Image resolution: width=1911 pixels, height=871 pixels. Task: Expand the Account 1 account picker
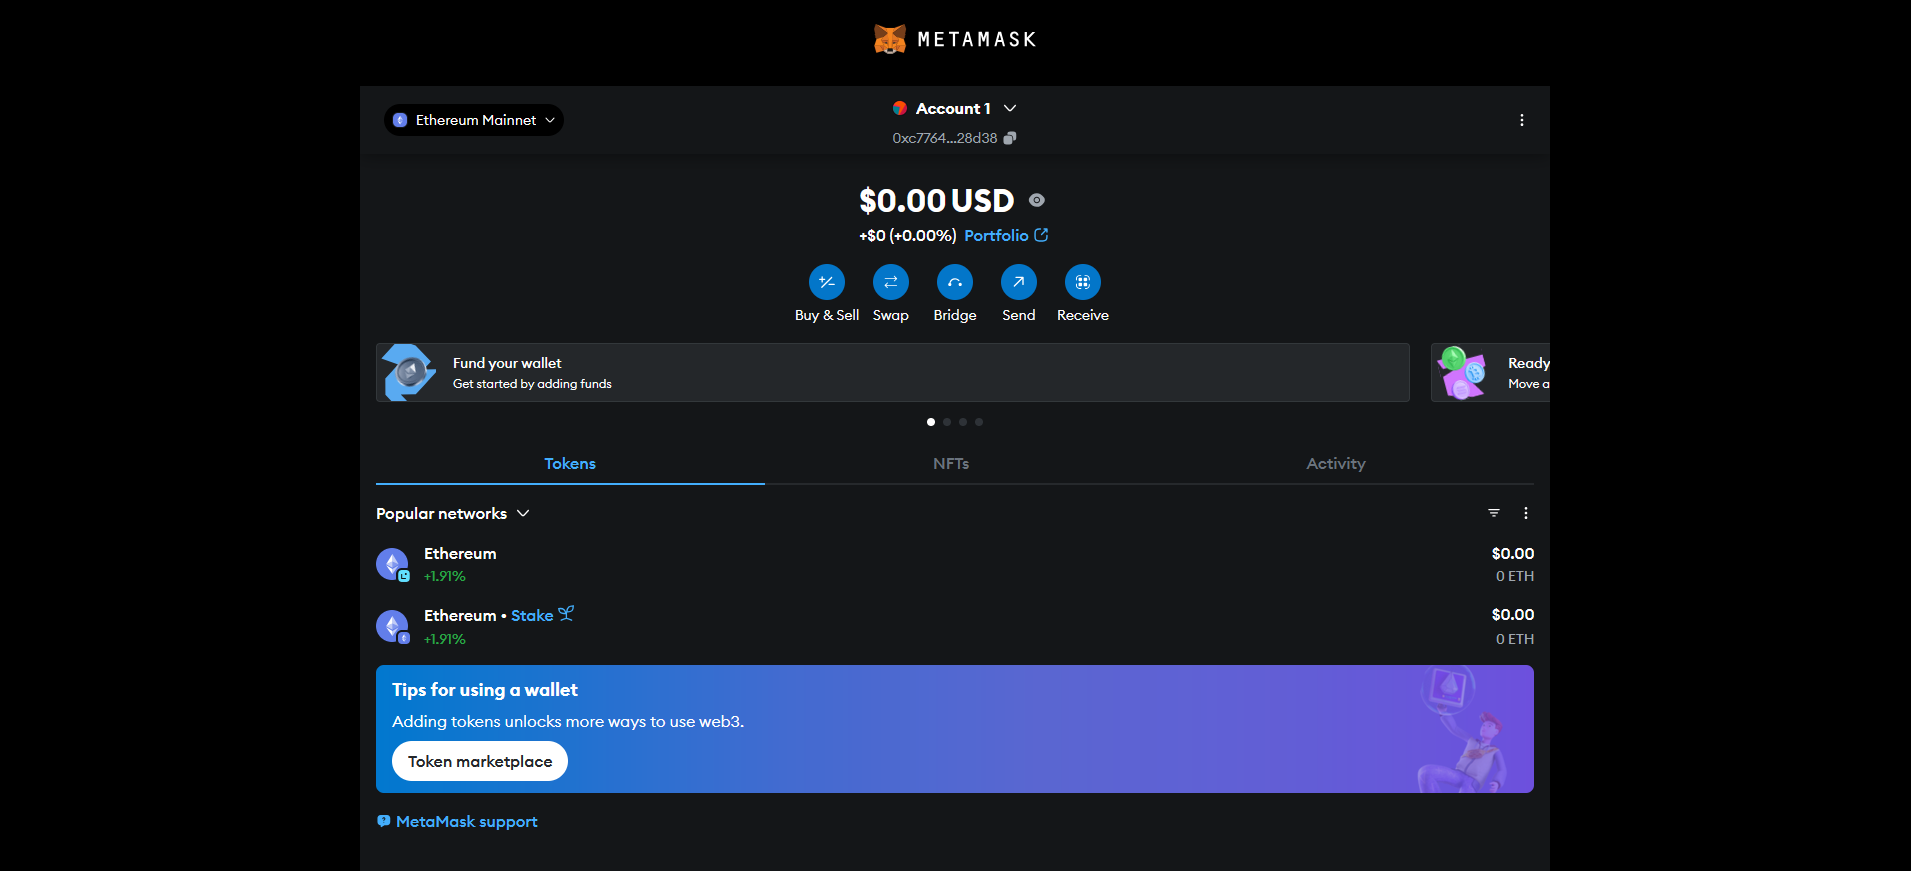click(954, 108)
